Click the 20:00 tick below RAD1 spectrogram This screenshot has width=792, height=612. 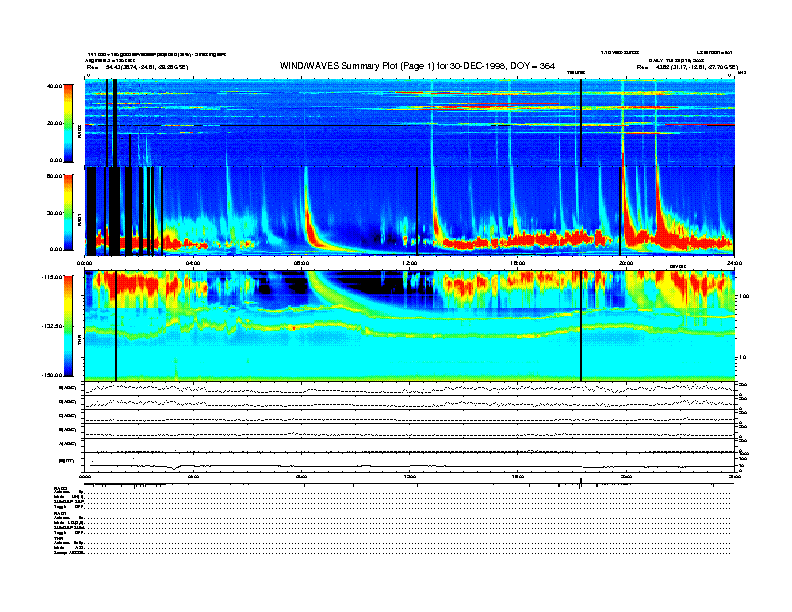point(626,263)
